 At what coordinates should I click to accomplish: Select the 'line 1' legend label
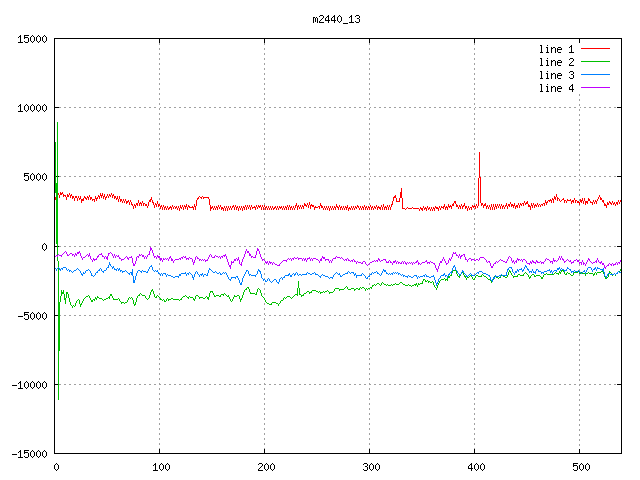556,49
